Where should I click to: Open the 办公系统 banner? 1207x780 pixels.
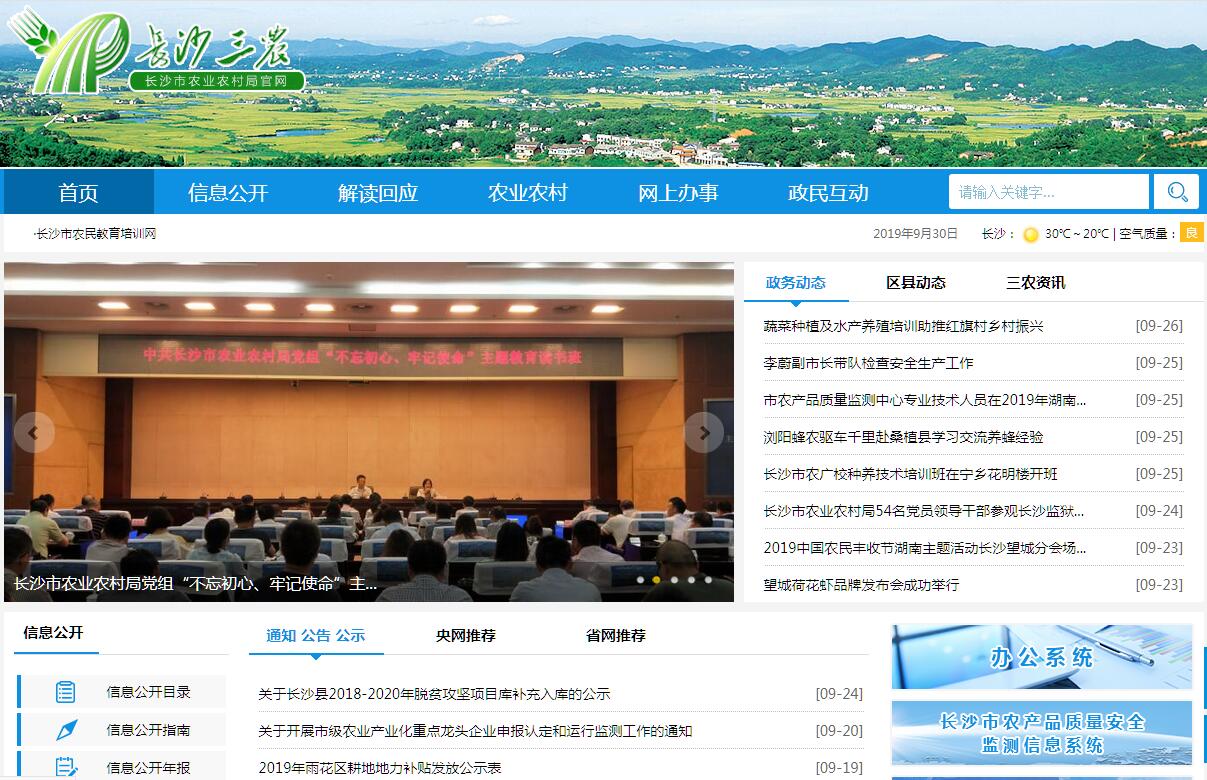[1041, 657]
